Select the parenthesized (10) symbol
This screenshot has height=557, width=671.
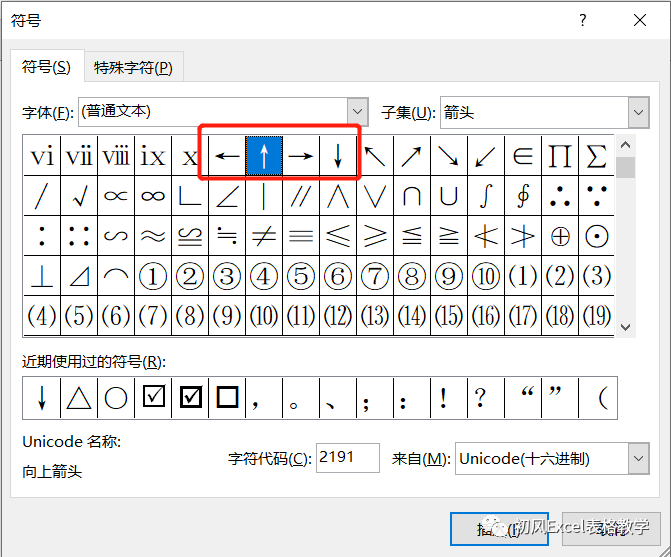click(x=264, y=316)
